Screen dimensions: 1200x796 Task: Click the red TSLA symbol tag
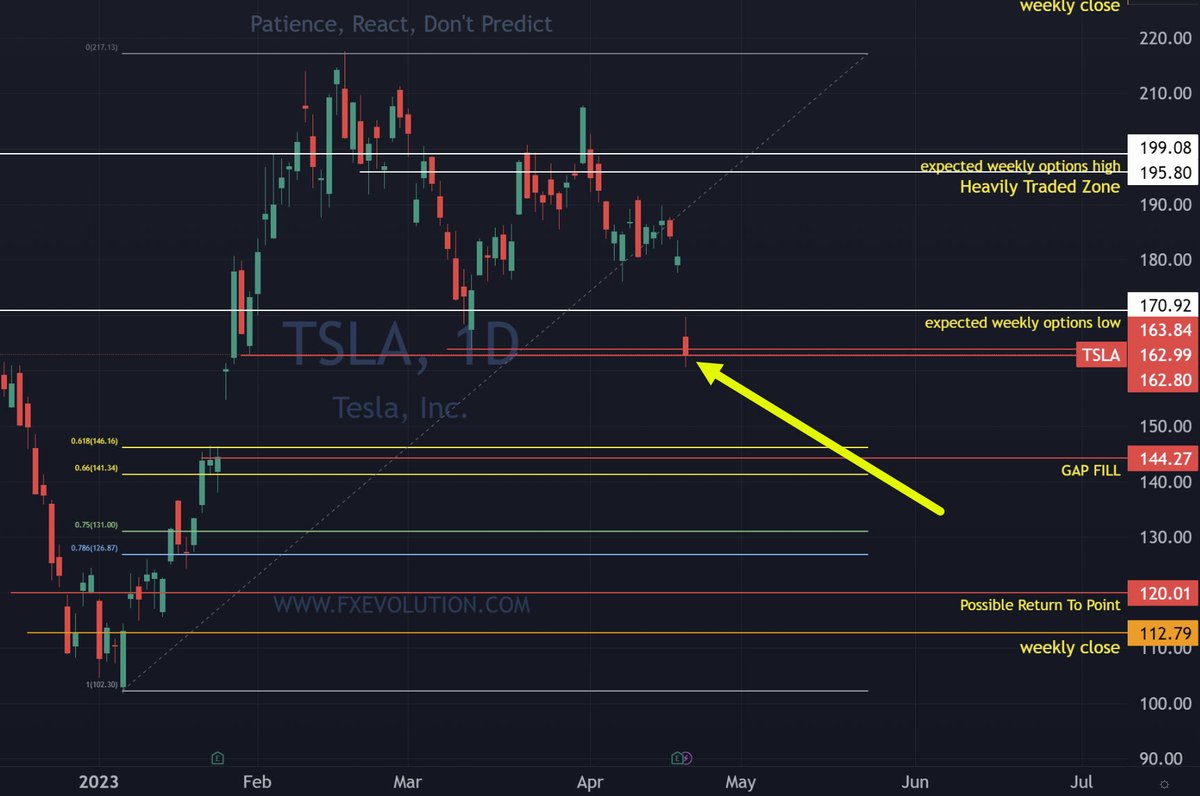tap(1101, 355)
